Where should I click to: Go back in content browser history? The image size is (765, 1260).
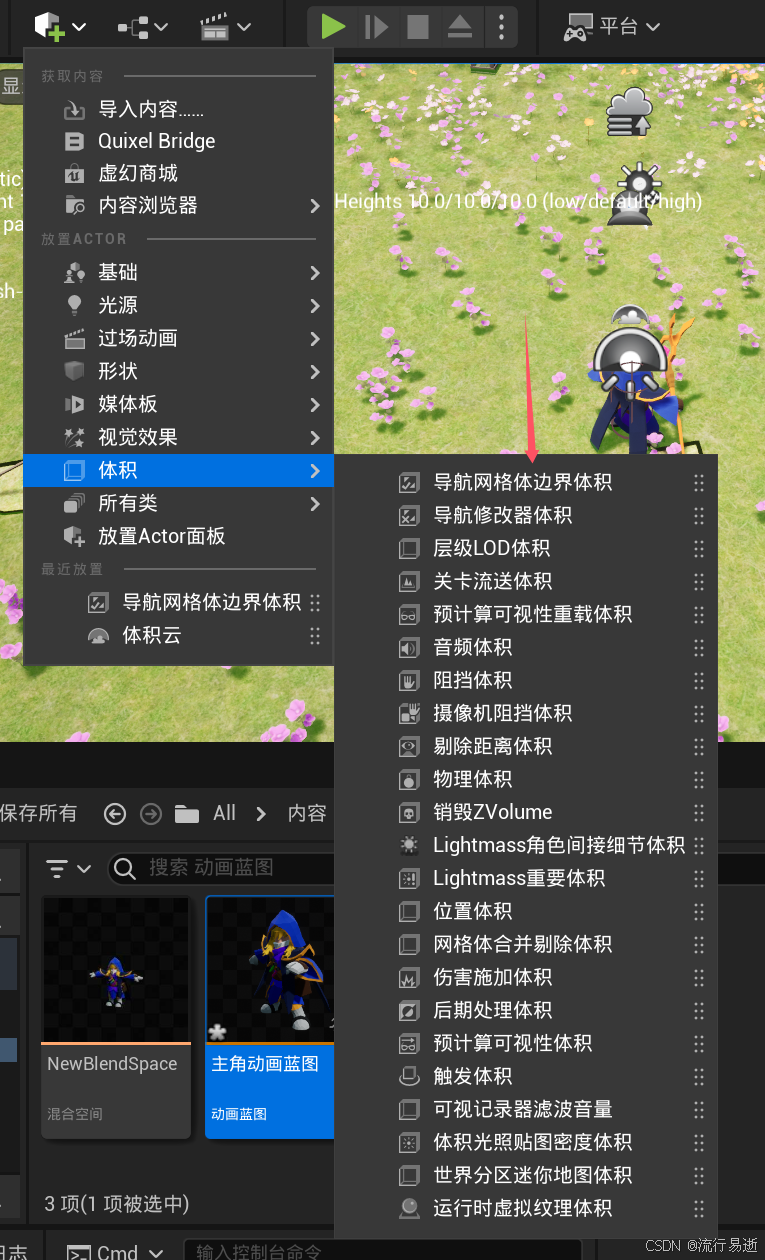click(x=115, y=814)
